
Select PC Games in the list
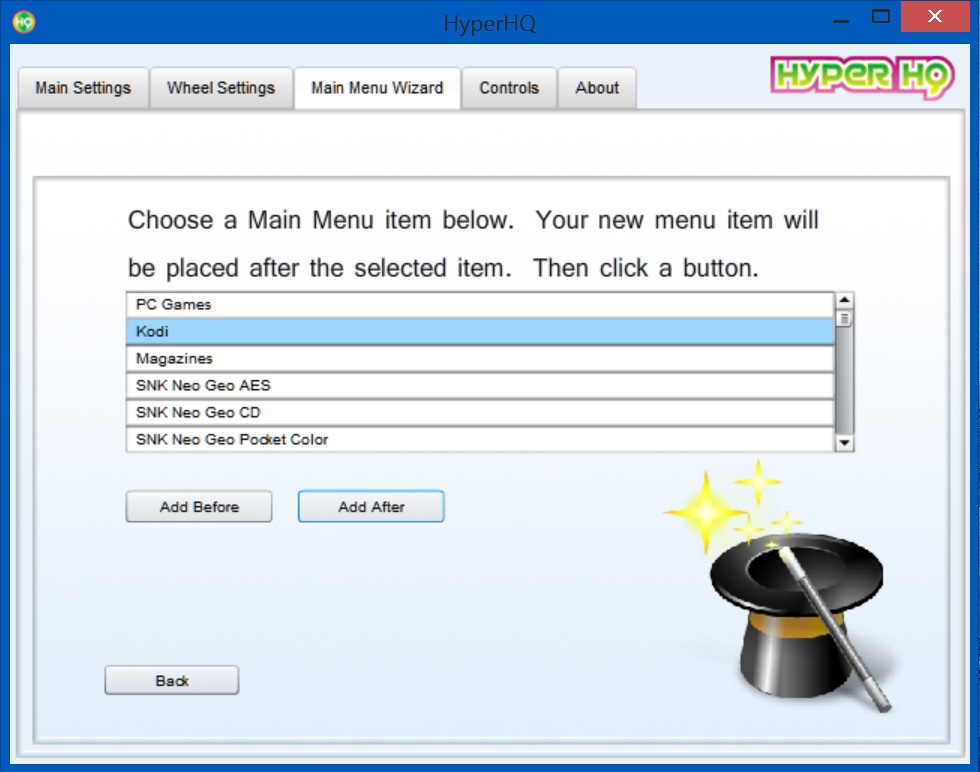click(480, 305)
